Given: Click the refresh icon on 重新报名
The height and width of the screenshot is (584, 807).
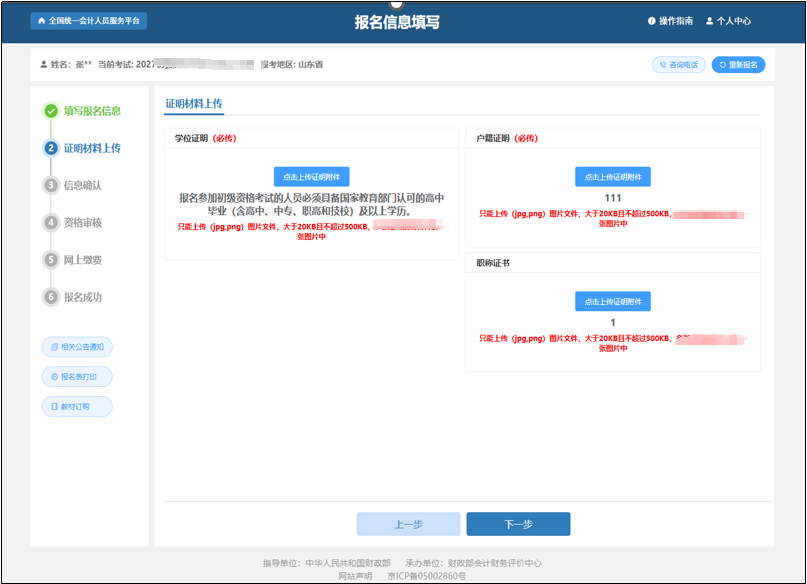Looking at the screenshot, I should tap(722, 64).
